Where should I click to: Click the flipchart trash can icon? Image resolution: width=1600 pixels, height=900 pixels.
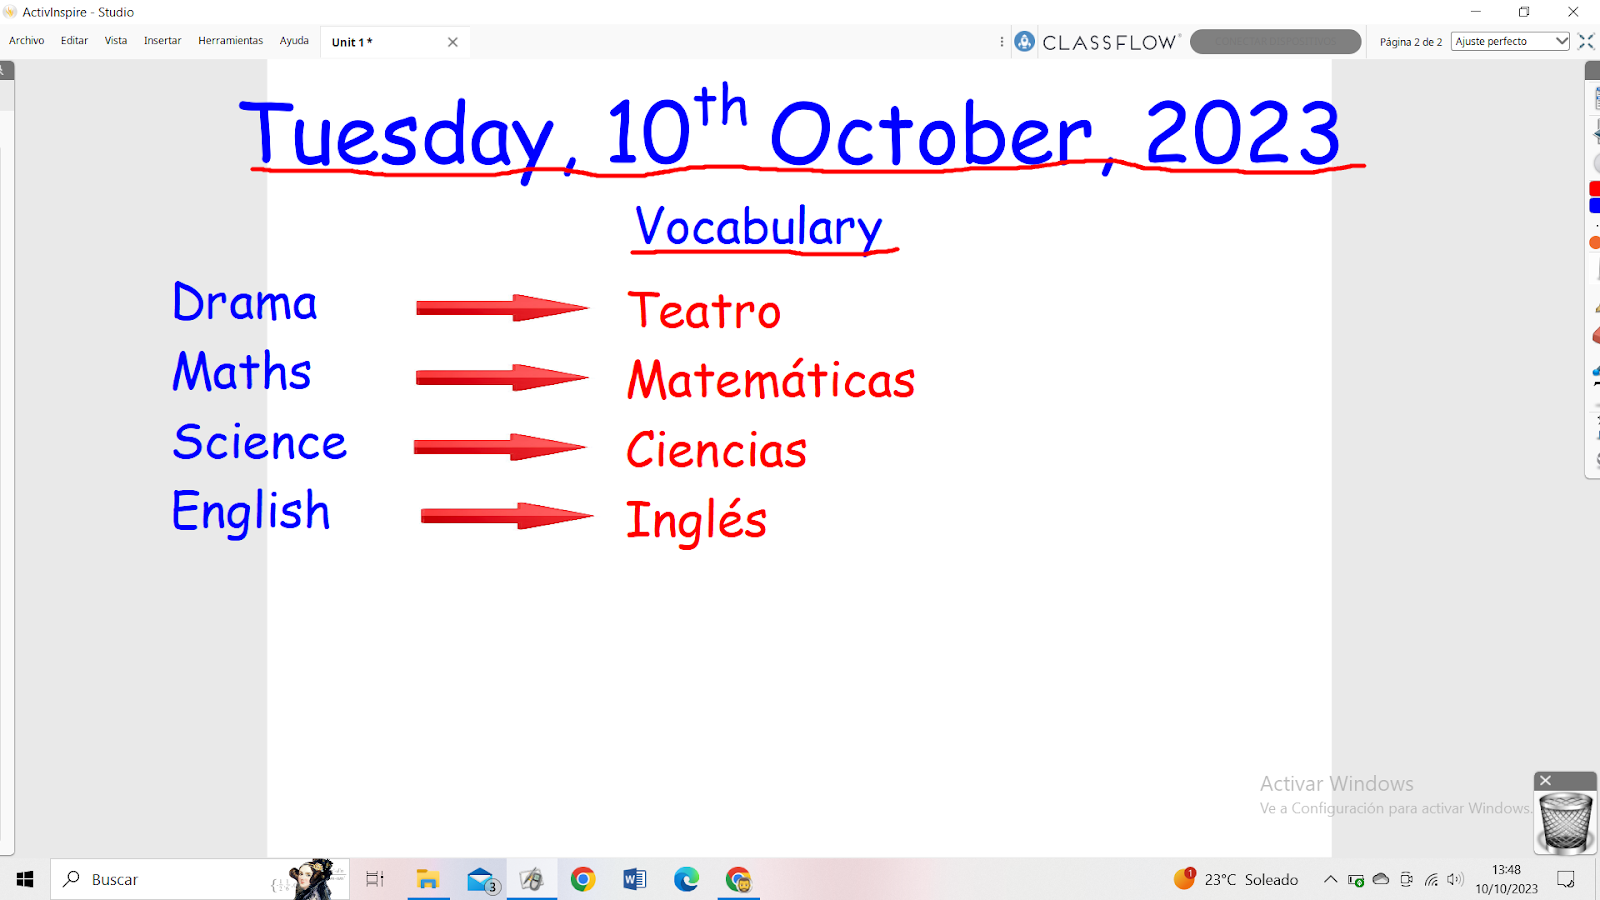[1565, 822]
